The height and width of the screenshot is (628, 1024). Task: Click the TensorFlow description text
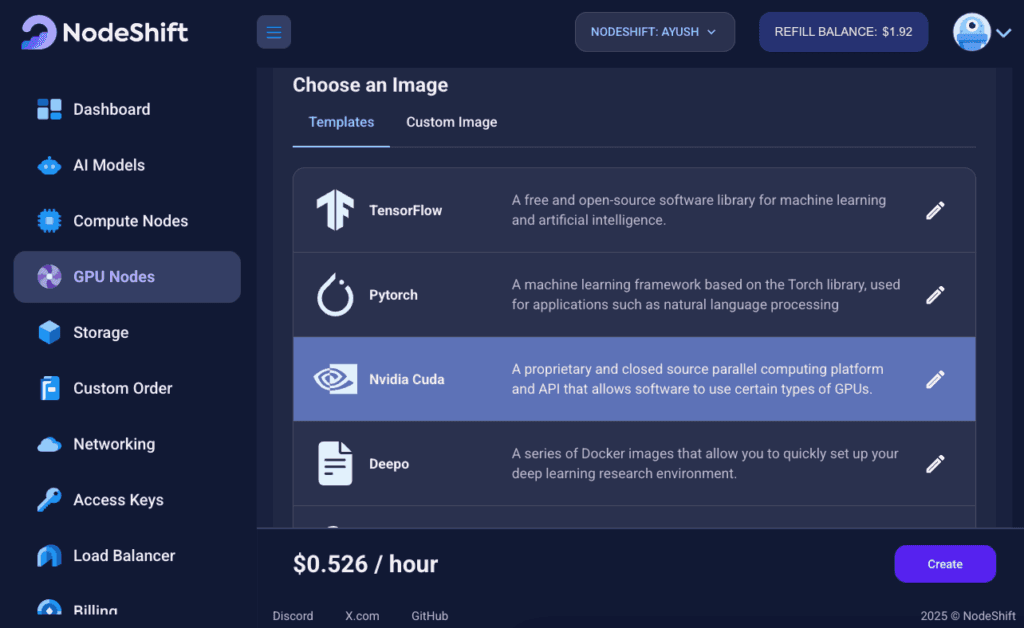tap(699, 210)
